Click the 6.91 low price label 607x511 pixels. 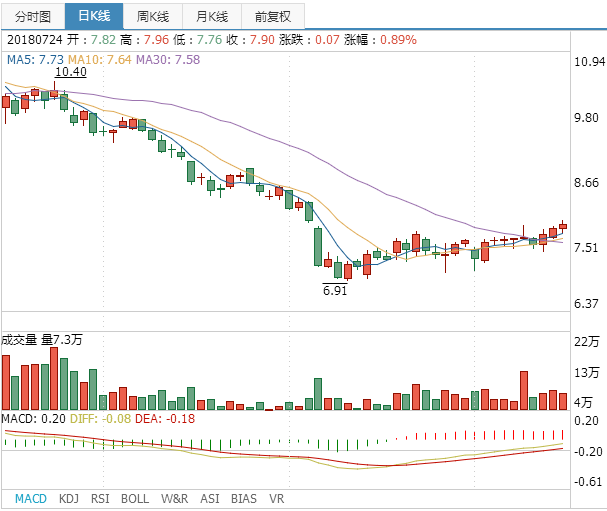click(x=335, y=290)
